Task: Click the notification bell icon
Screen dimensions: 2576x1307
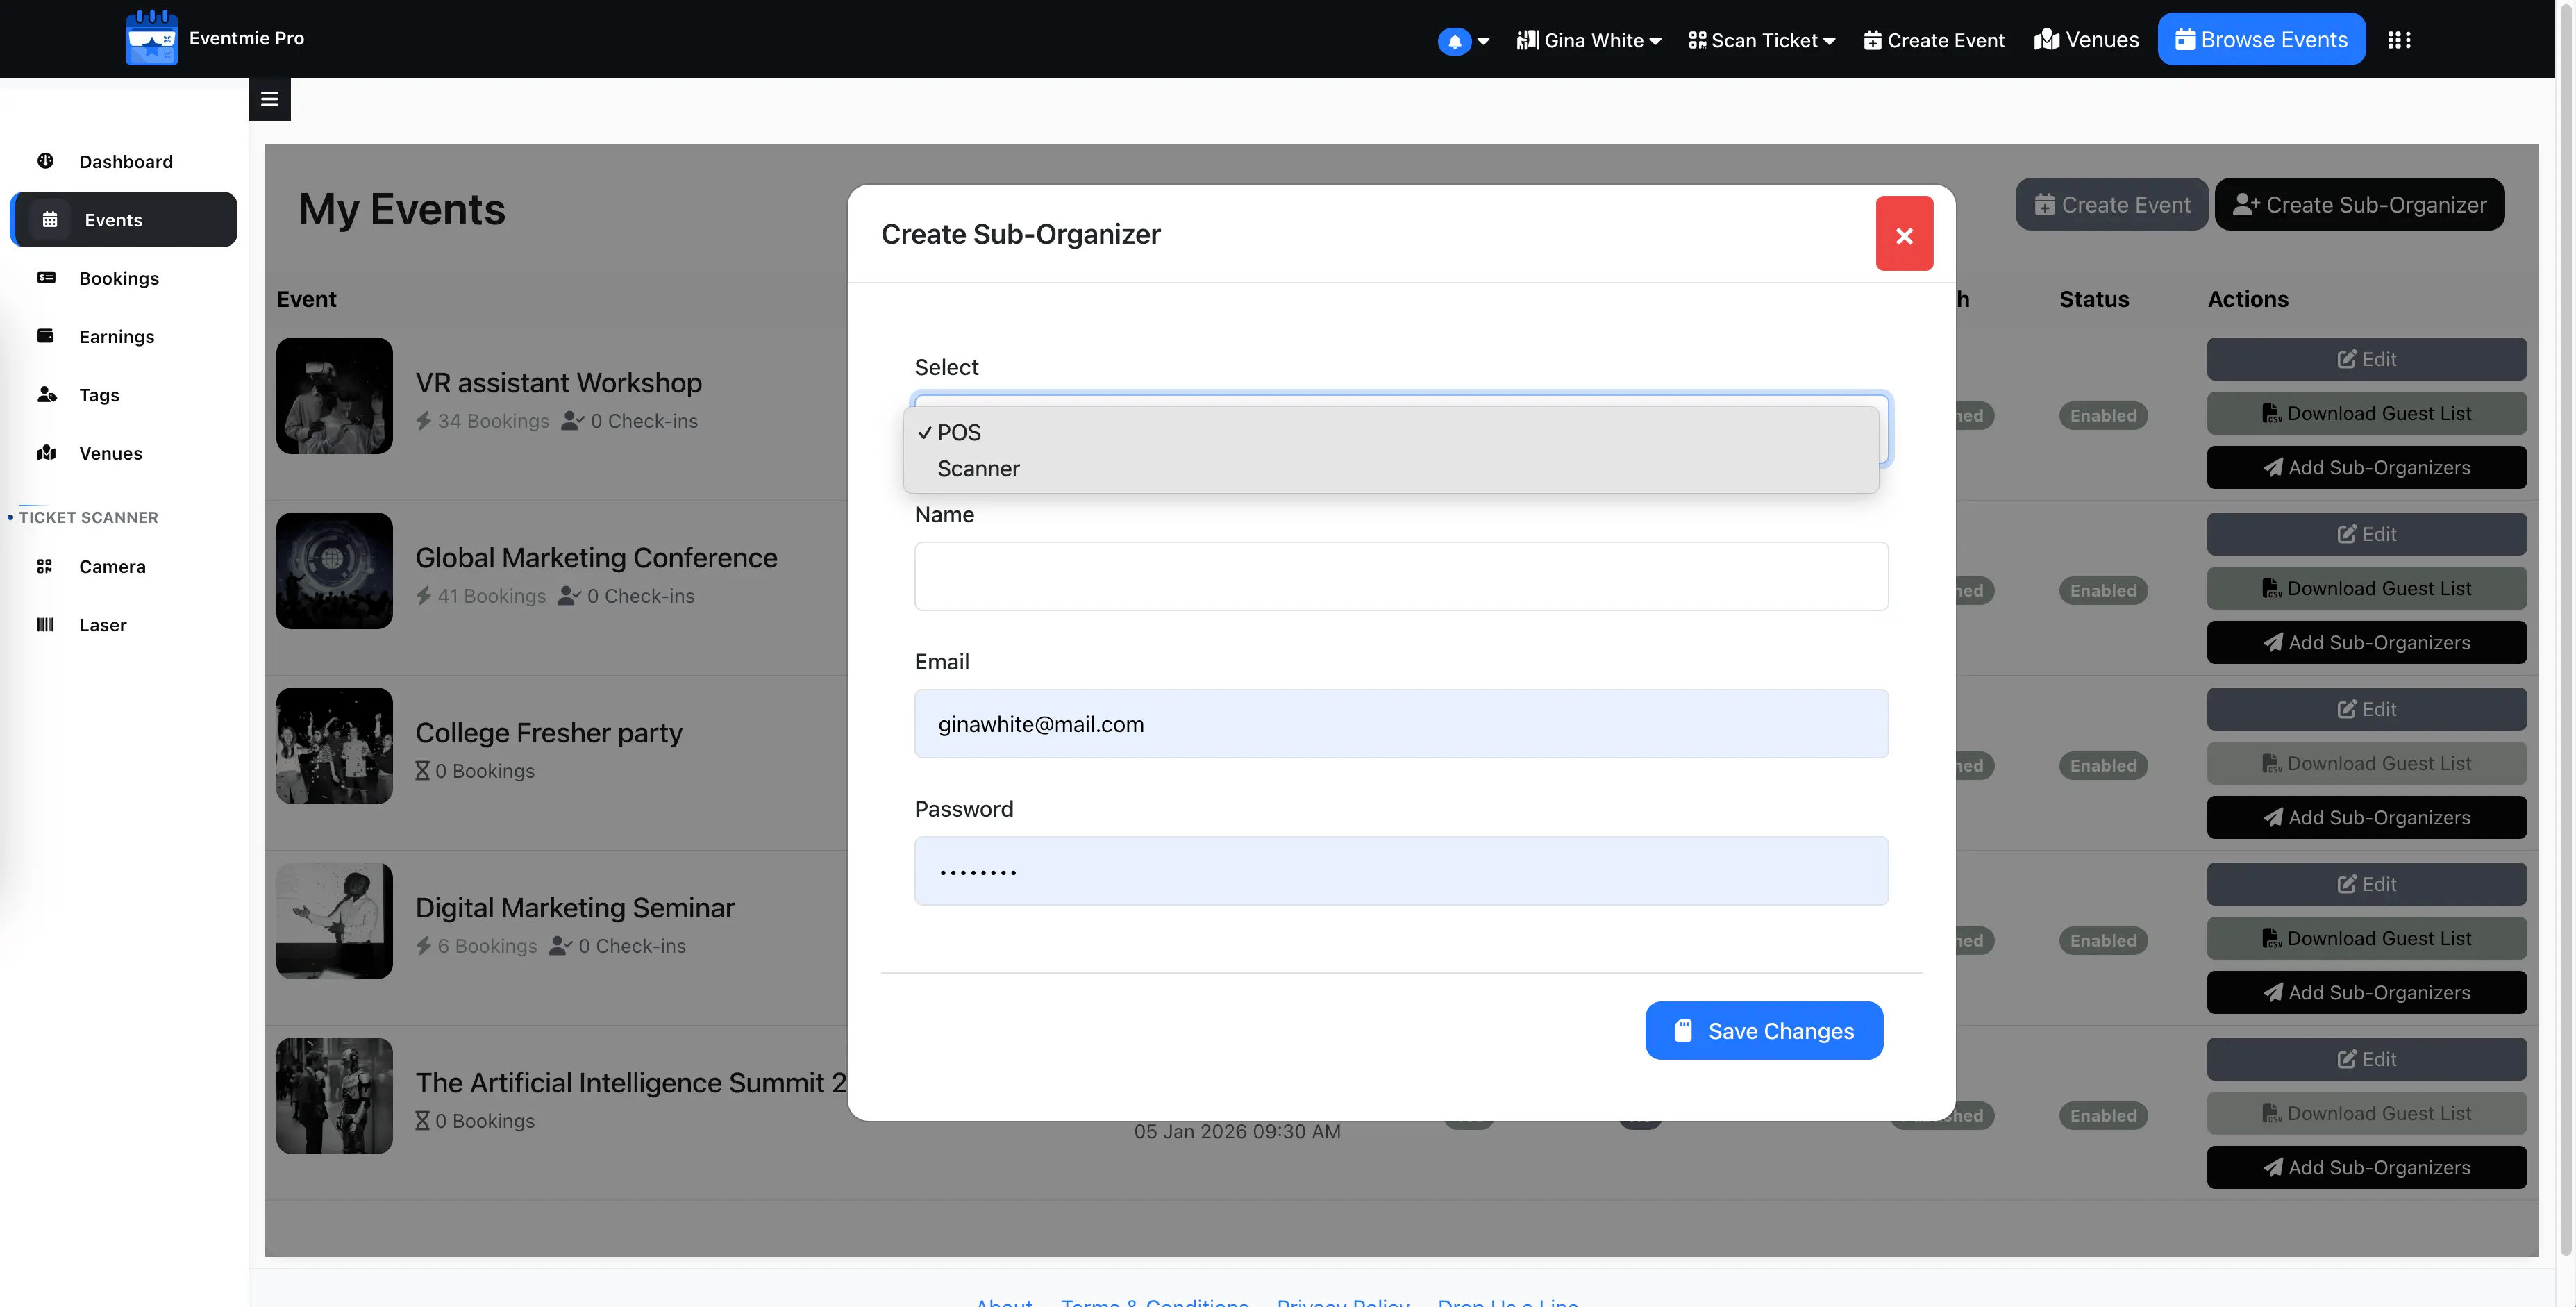Action: [1454, 41]
